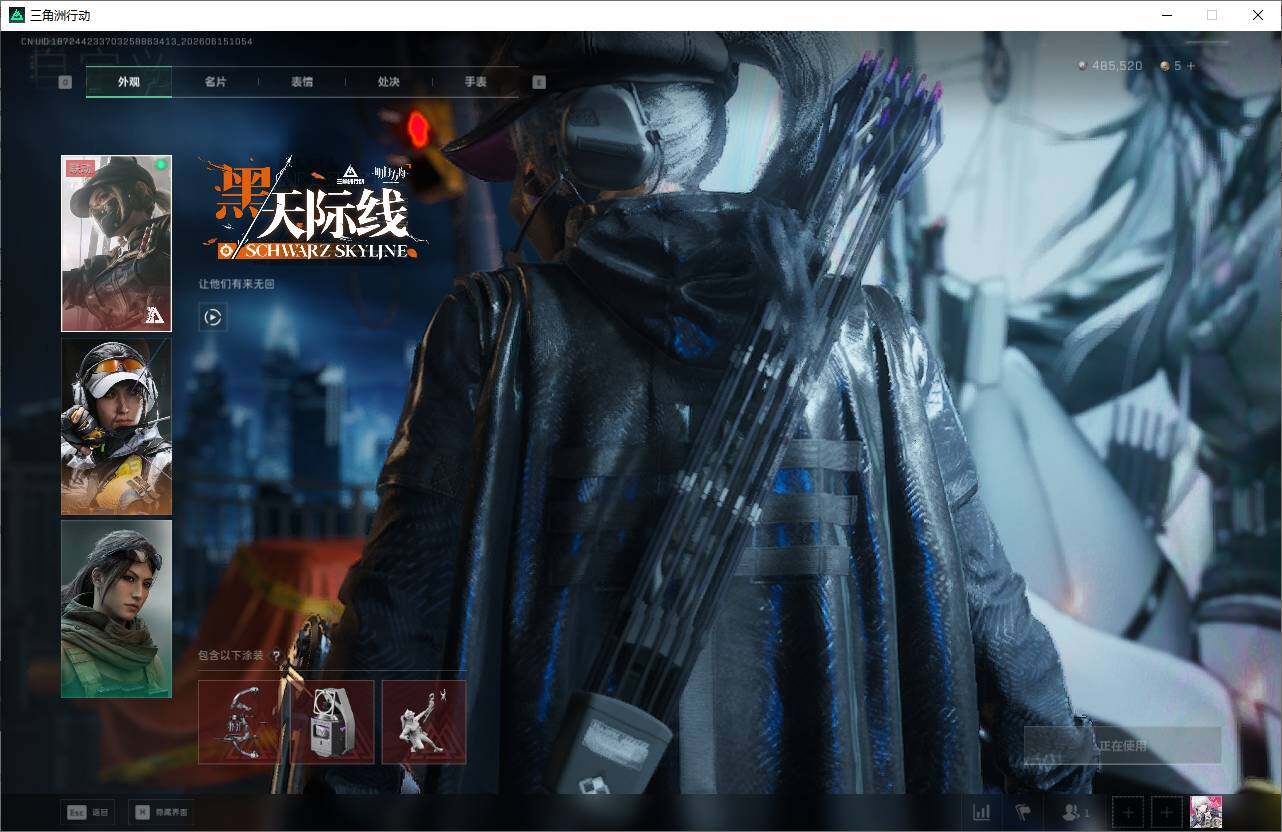Click the 正在使用 button
The width and height of the screenshot is (1282, 832).
point(1122,746)
